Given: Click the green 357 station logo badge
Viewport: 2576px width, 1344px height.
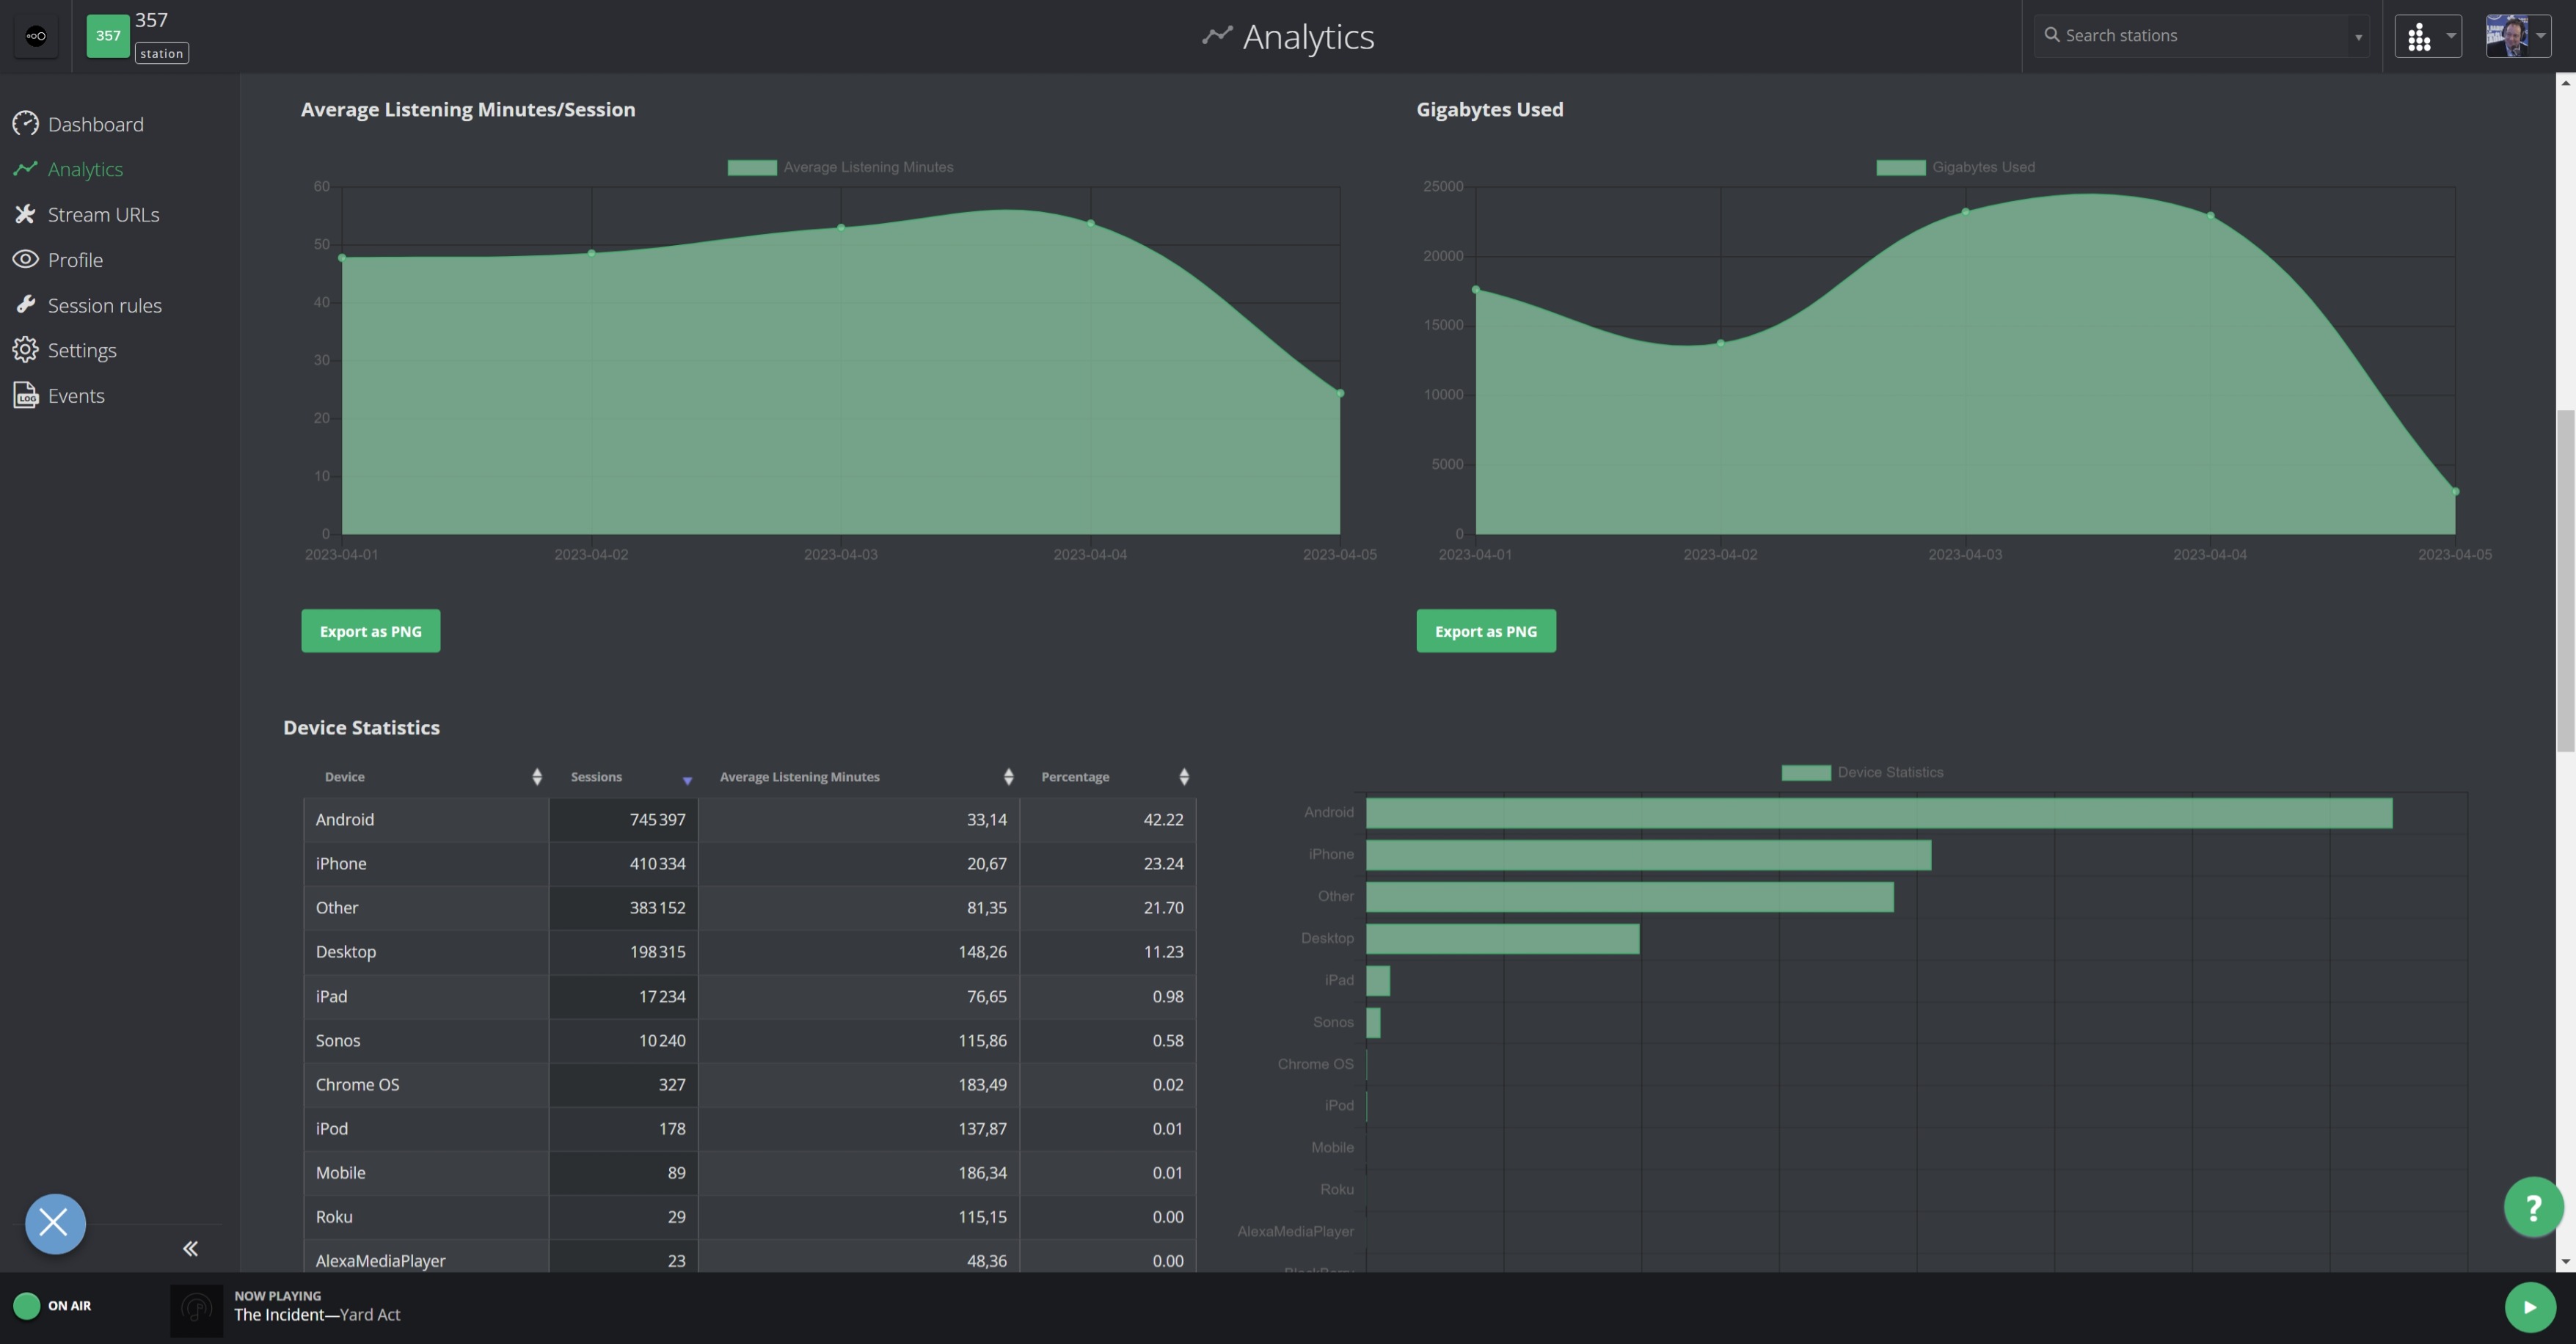Looking at the screenshot, I should click(108, 36).
